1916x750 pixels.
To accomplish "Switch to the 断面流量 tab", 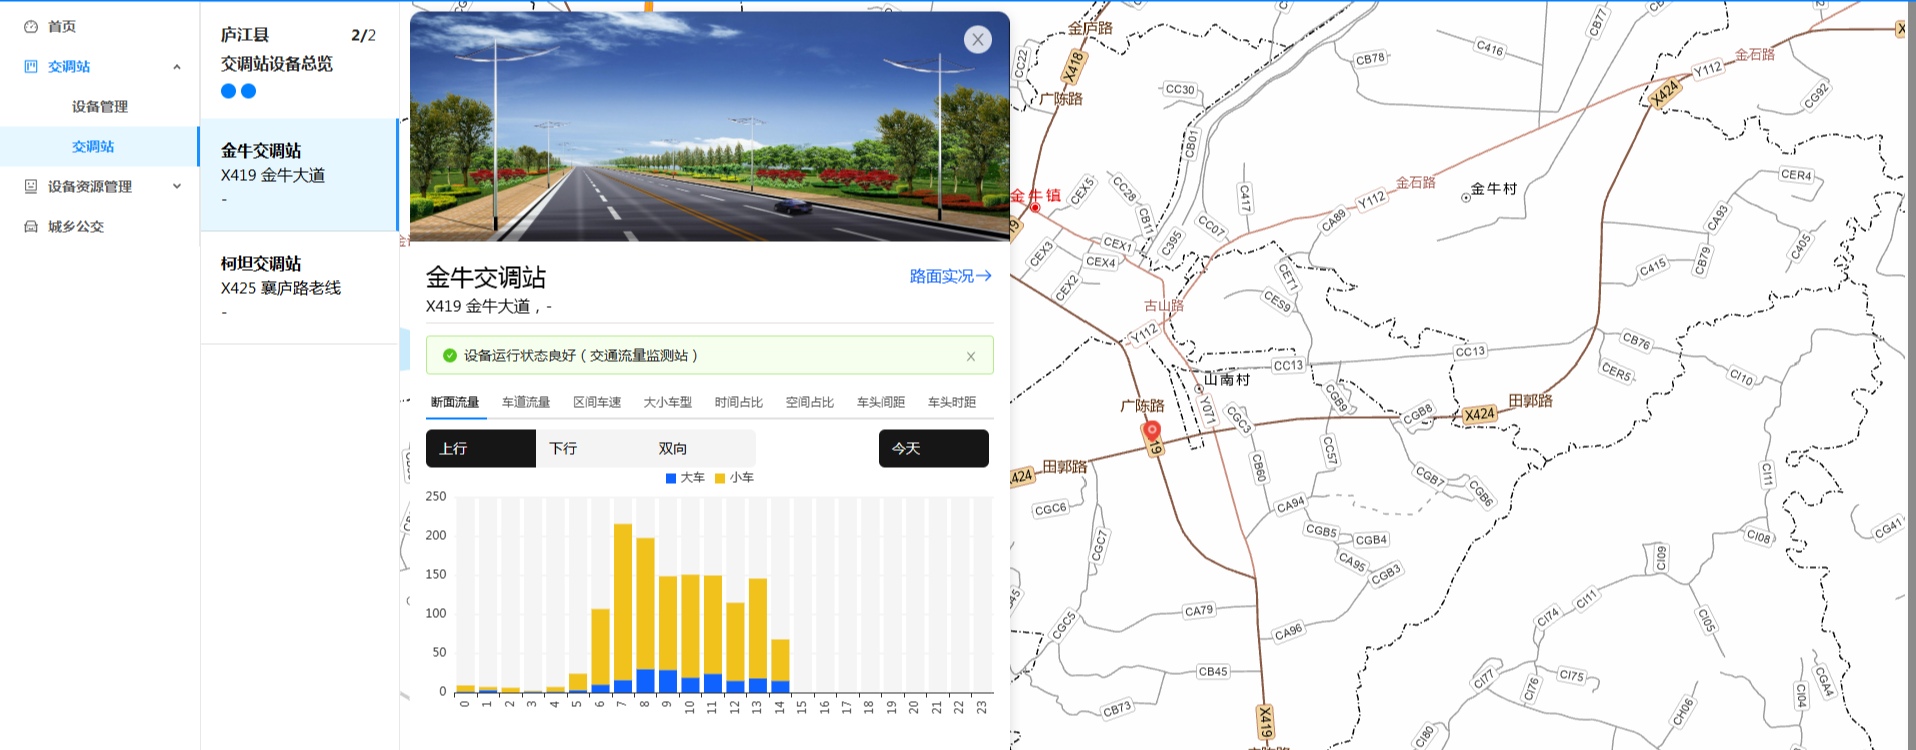I will (x=455, y=402).
